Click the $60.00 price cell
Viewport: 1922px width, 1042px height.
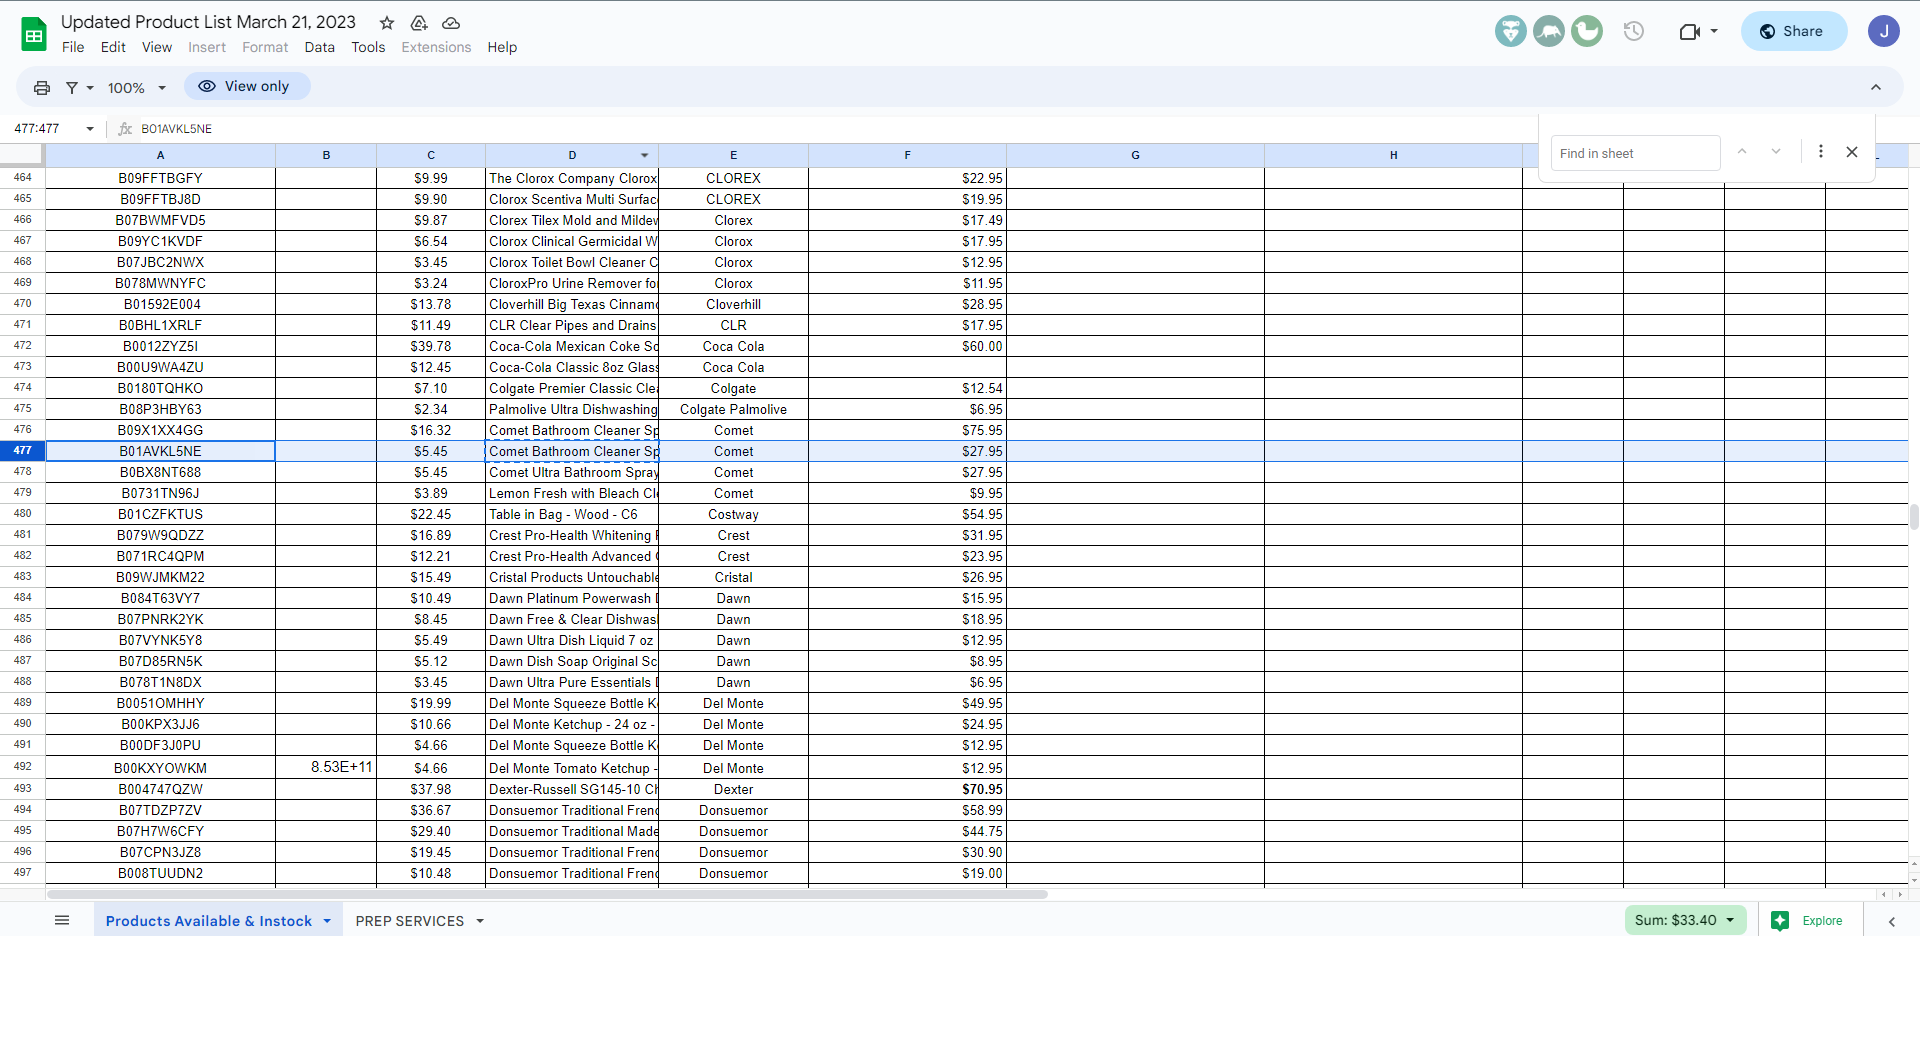tap(907, 346)
